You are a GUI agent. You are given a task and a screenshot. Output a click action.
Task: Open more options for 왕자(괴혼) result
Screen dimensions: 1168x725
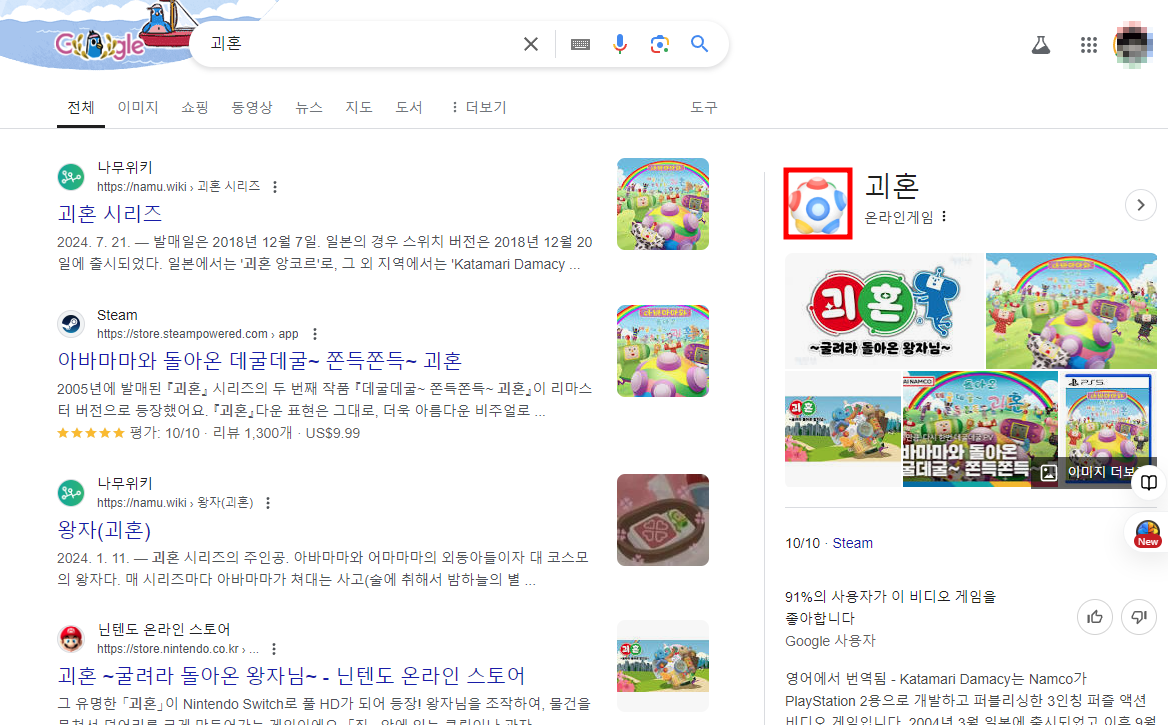pos(268,503)
